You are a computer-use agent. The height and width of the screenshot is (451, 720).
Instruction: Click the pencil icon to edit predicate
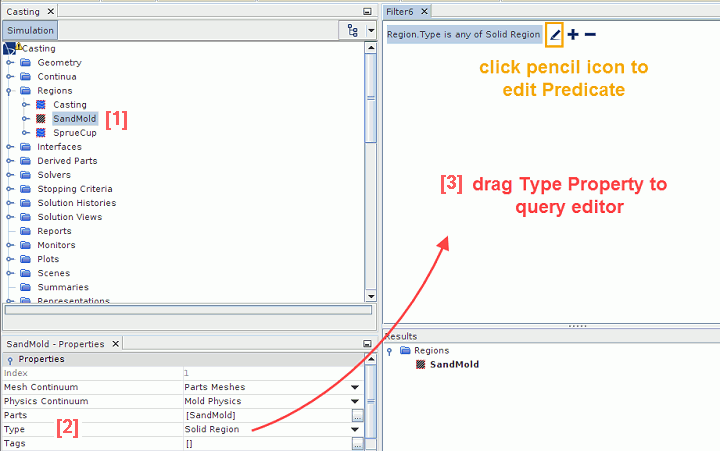pos(556,35)
